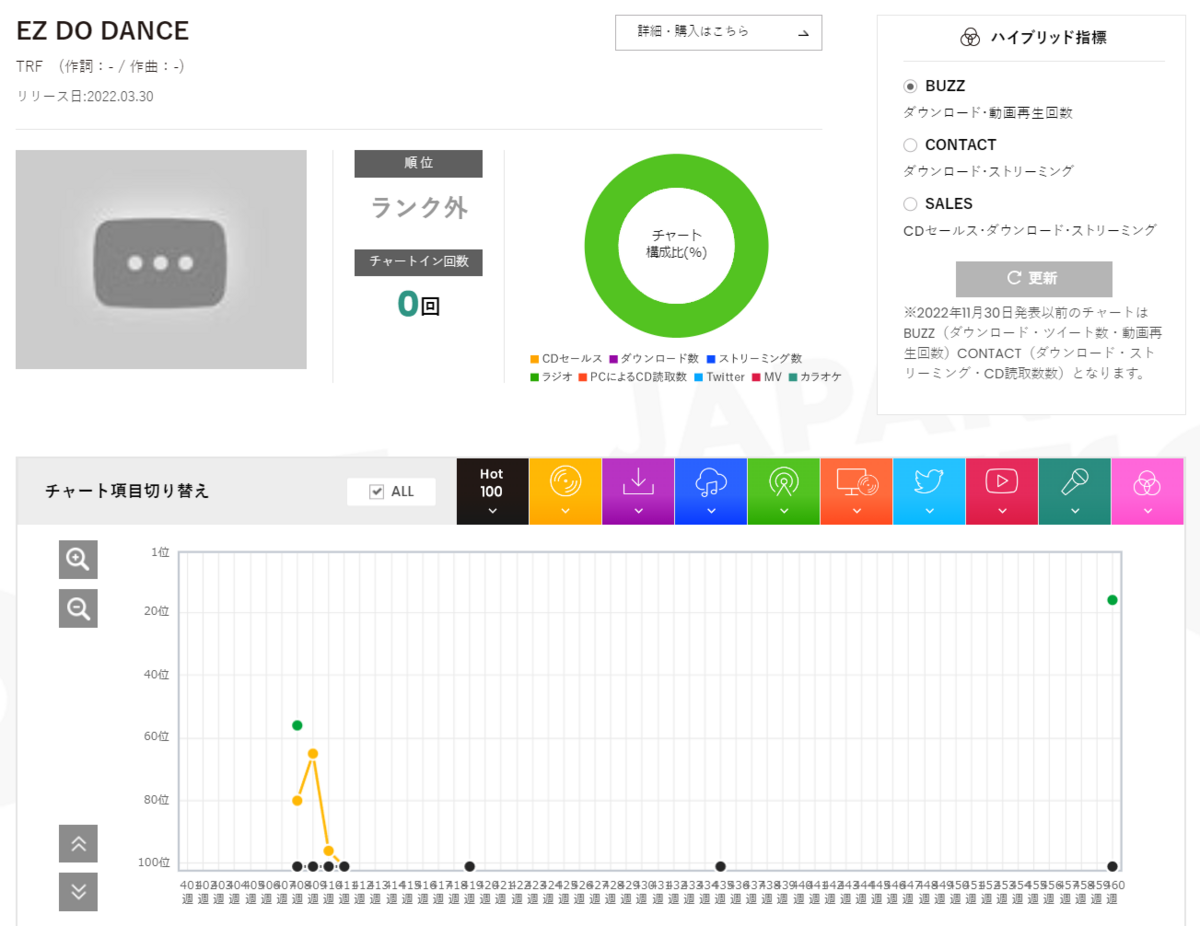Screen dimensions: 1200x926
Task: Expand the dropdown arrow under the microphone icon
Action: [x=1075, y=511]
